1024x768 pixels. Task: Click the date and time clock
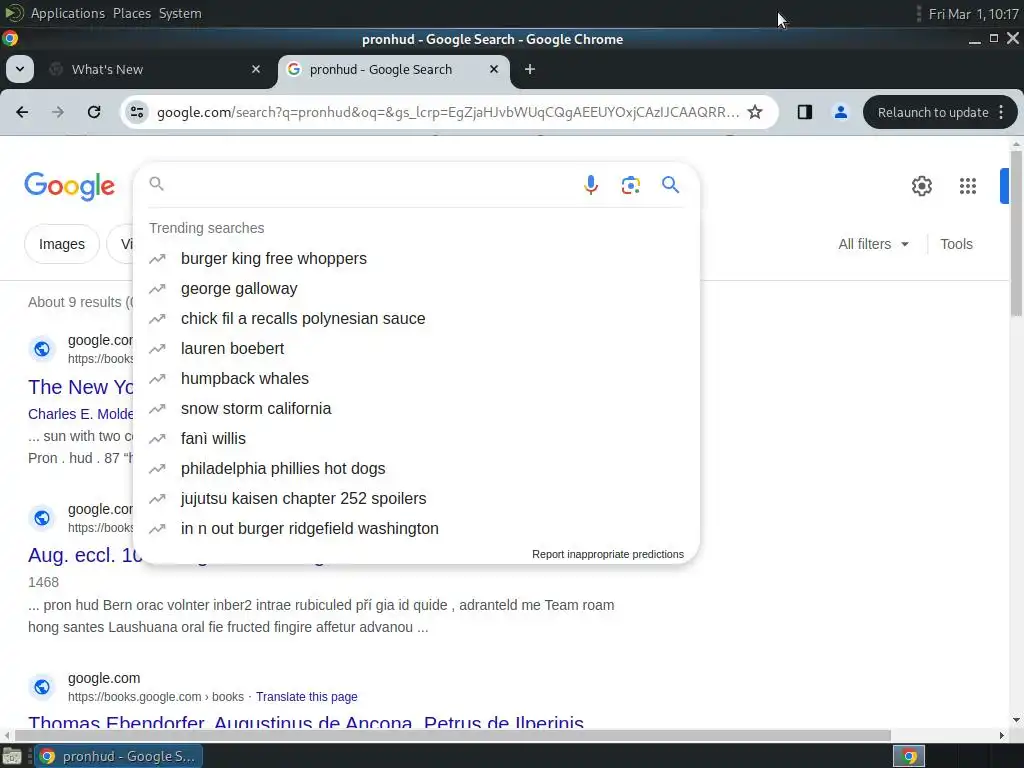coord(973,14)
